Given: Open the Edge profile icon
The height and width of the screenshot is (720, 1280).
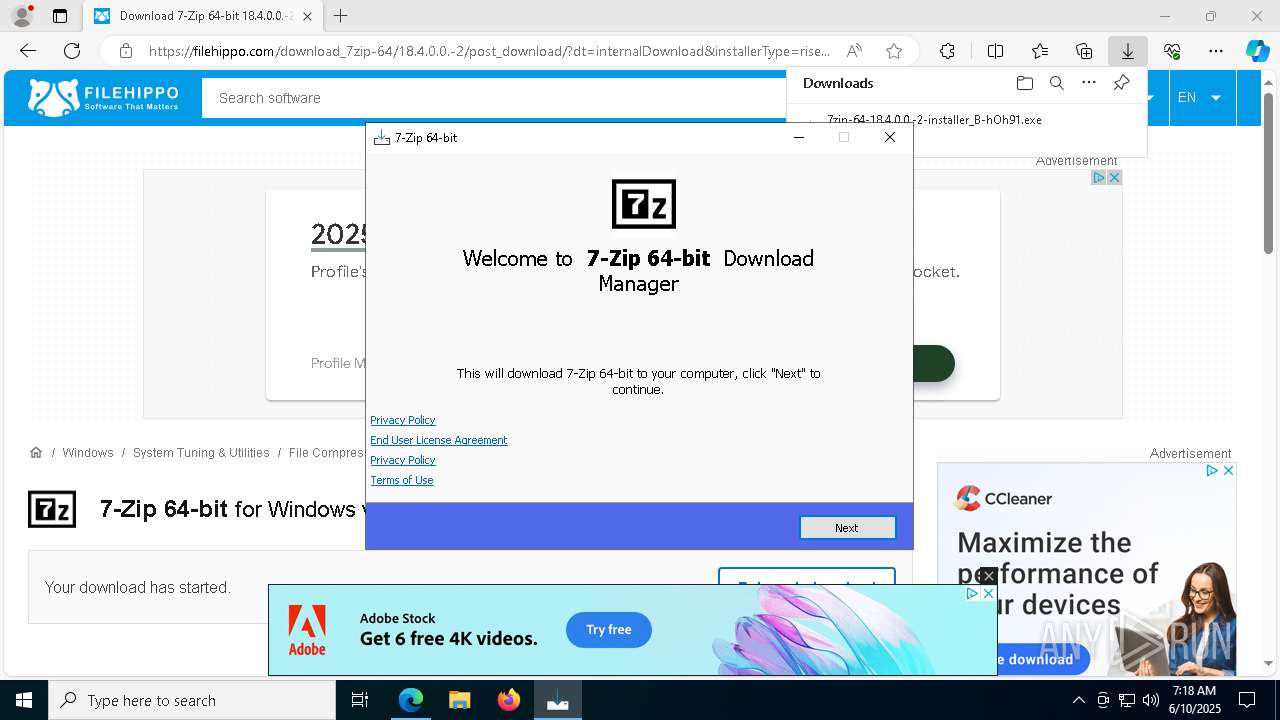Looking at the screenshot, I should click(22, 16).
